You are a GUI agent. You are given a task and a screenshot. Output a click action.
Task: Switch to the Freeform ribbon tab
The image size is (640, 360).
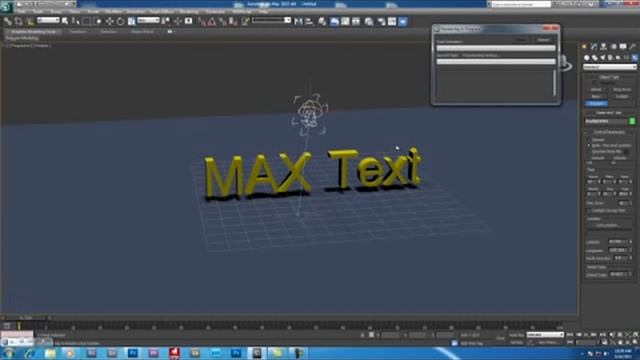78,31
